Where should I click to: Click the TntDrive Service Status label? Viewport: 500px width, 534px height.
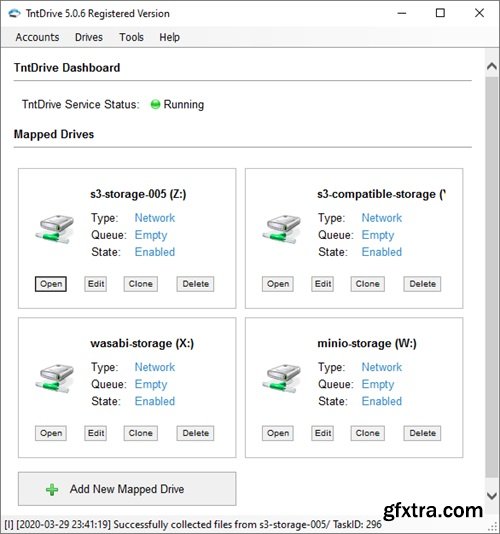(x=81, y=104)
